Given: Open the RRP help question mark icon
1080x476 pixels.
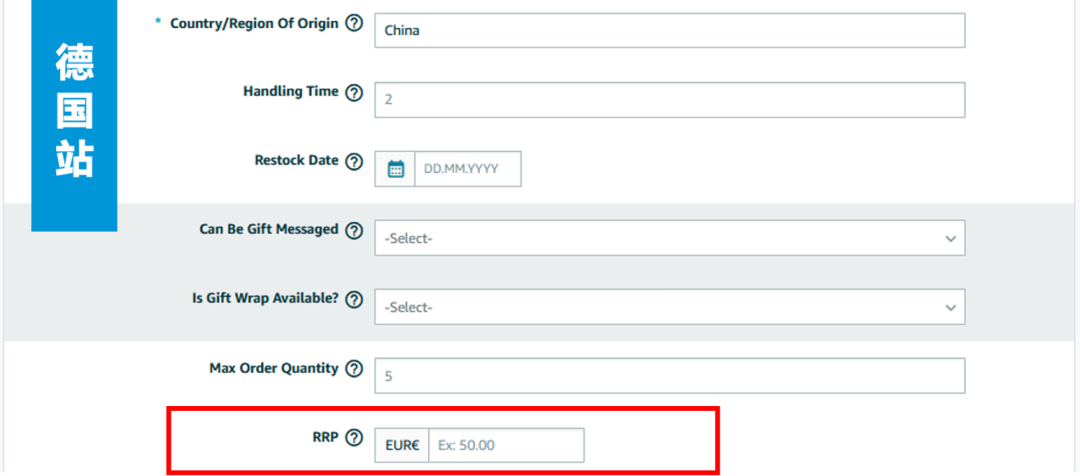Looking at the screenshot, I should 353,437.
